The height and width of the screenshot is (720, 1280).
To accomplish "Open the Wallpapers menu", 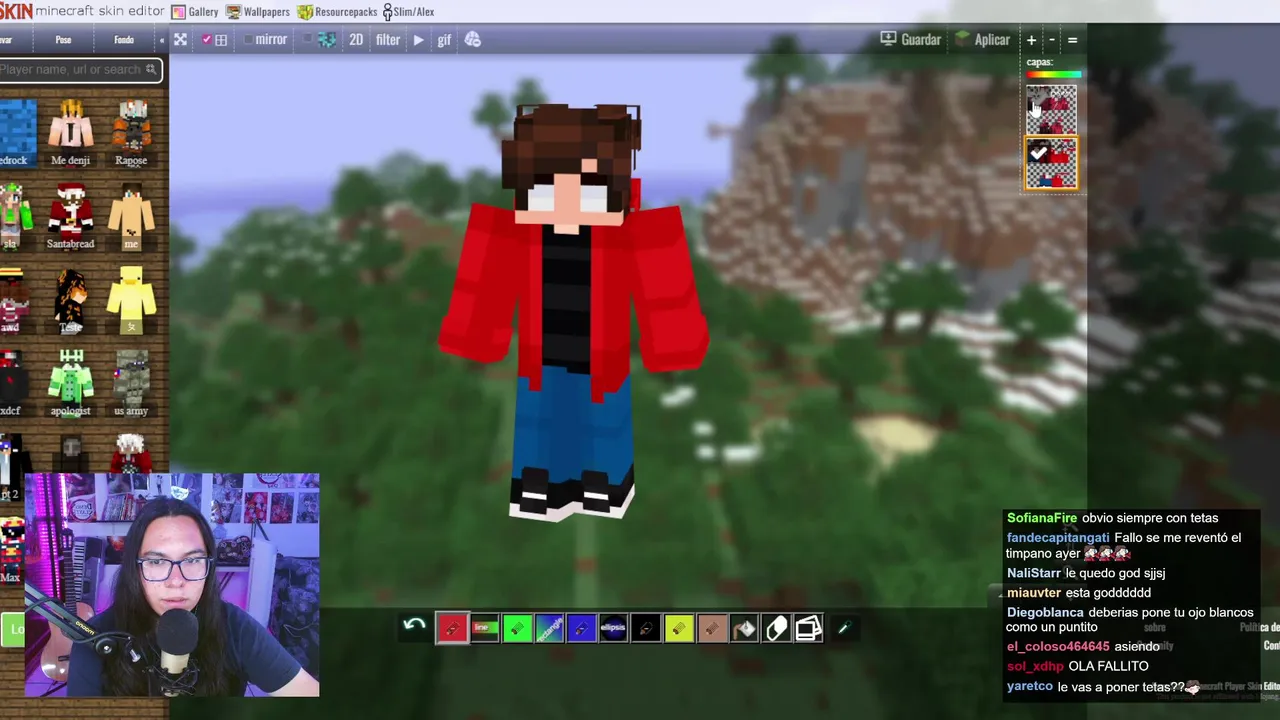I will click(x=258, y=12).
